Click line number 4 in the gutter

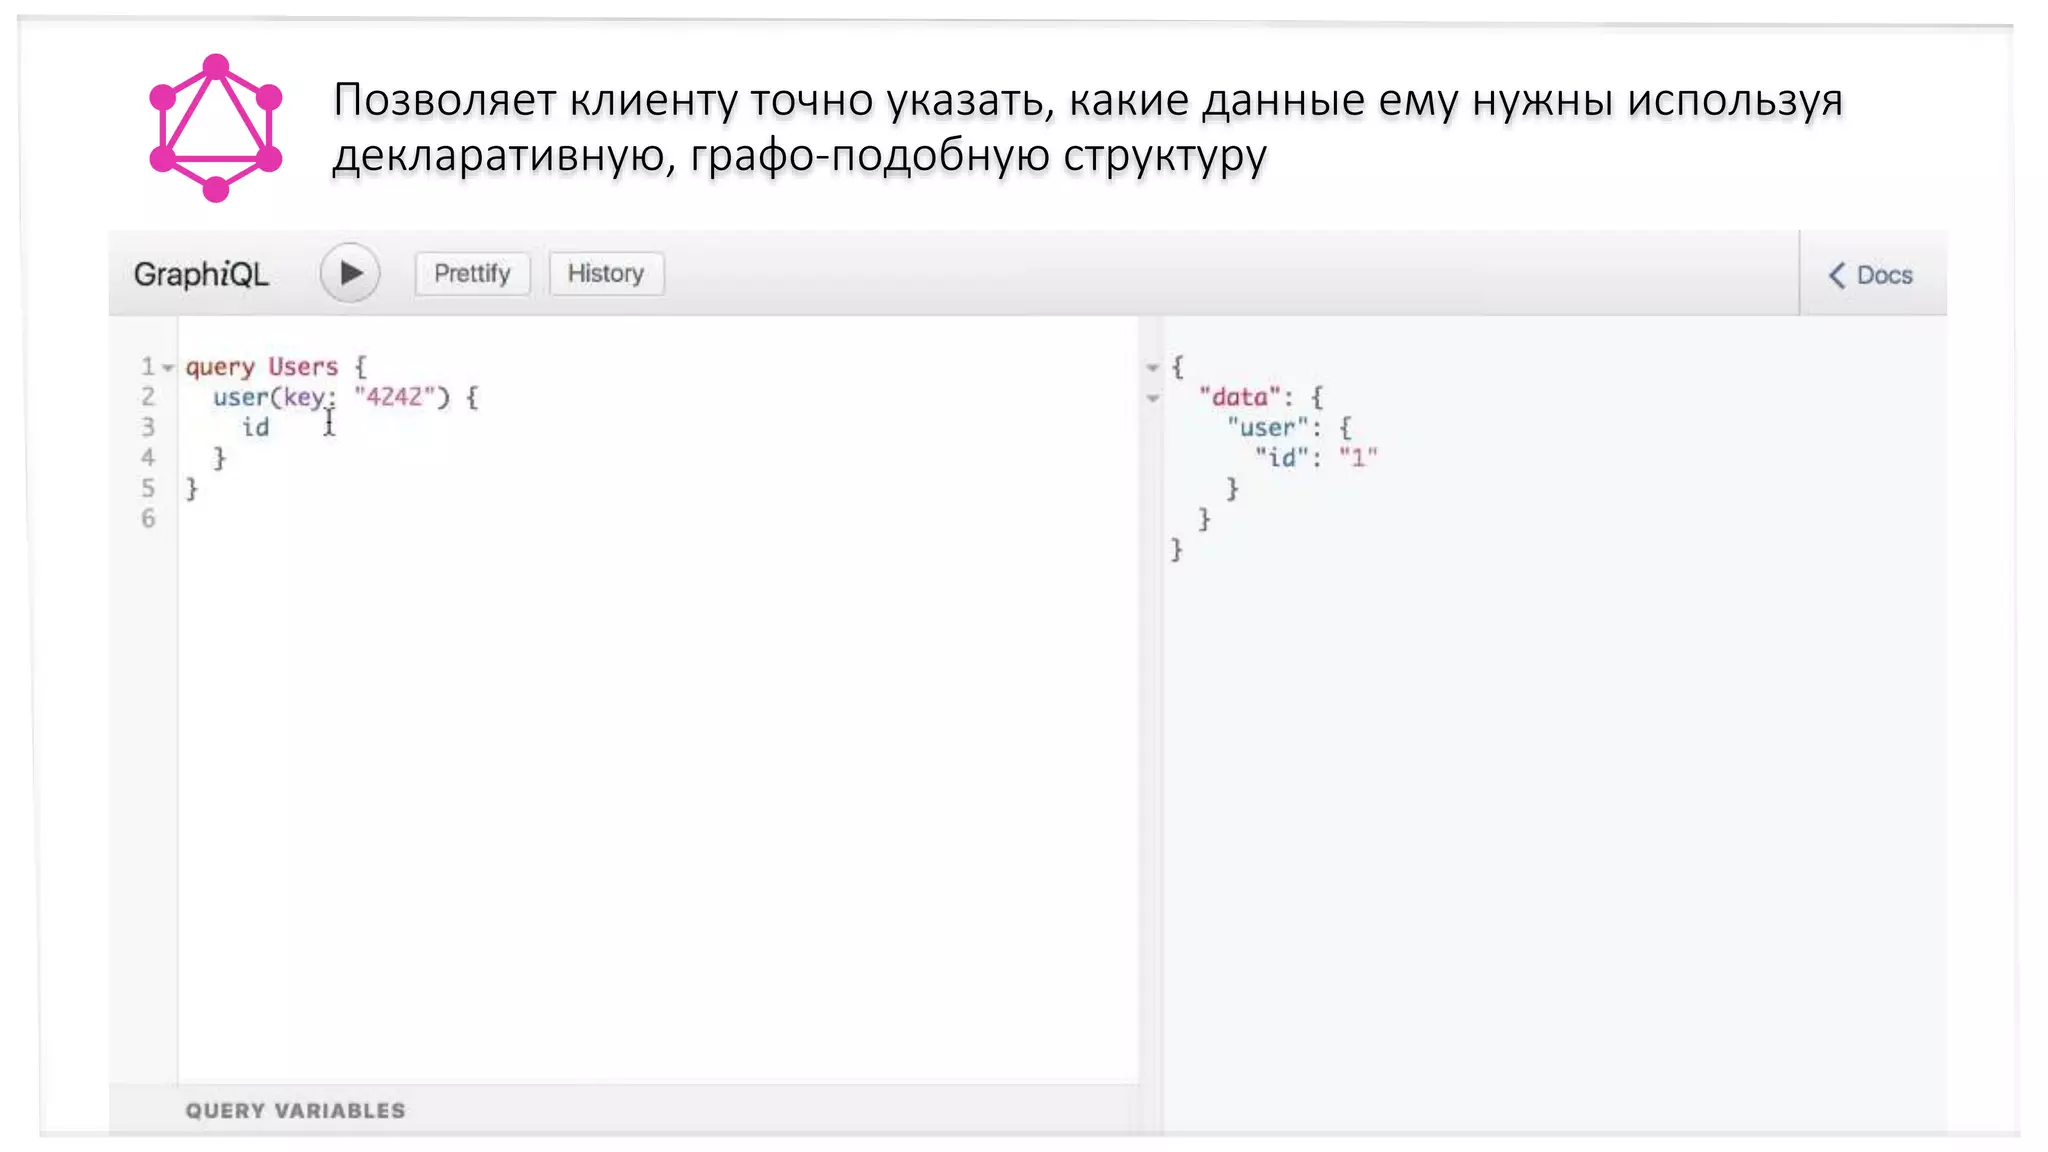coord(148,457)
